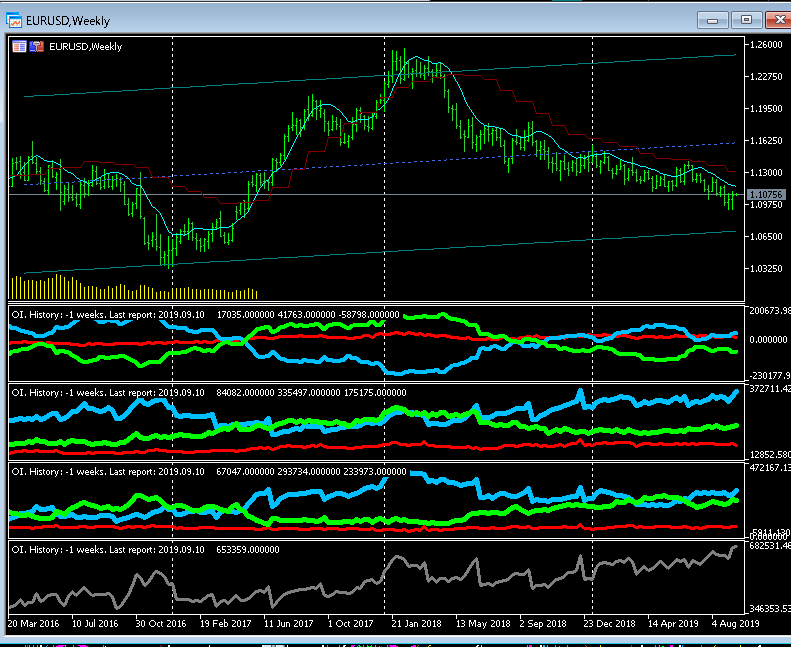
Task: Click the 14 Apr 2019 date label
Action: coord(673,623)
